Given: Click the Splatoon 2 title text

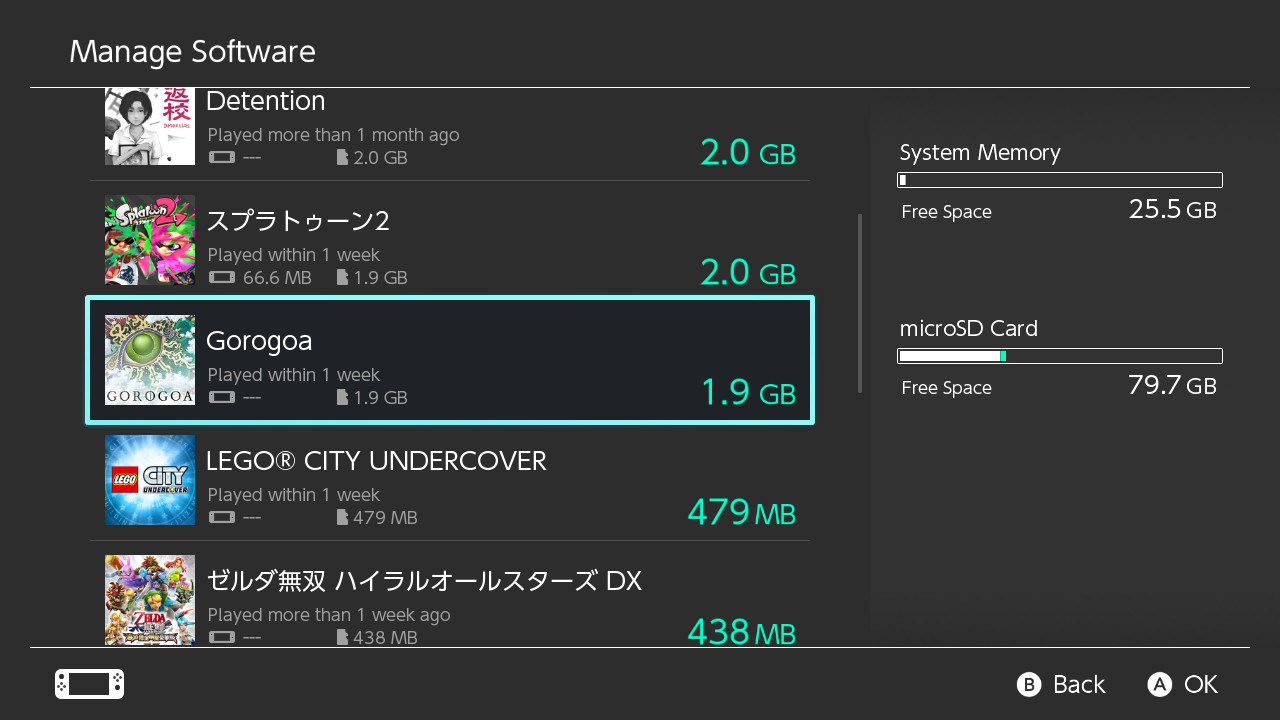Looking at the screenshot, I should point(297,222).
